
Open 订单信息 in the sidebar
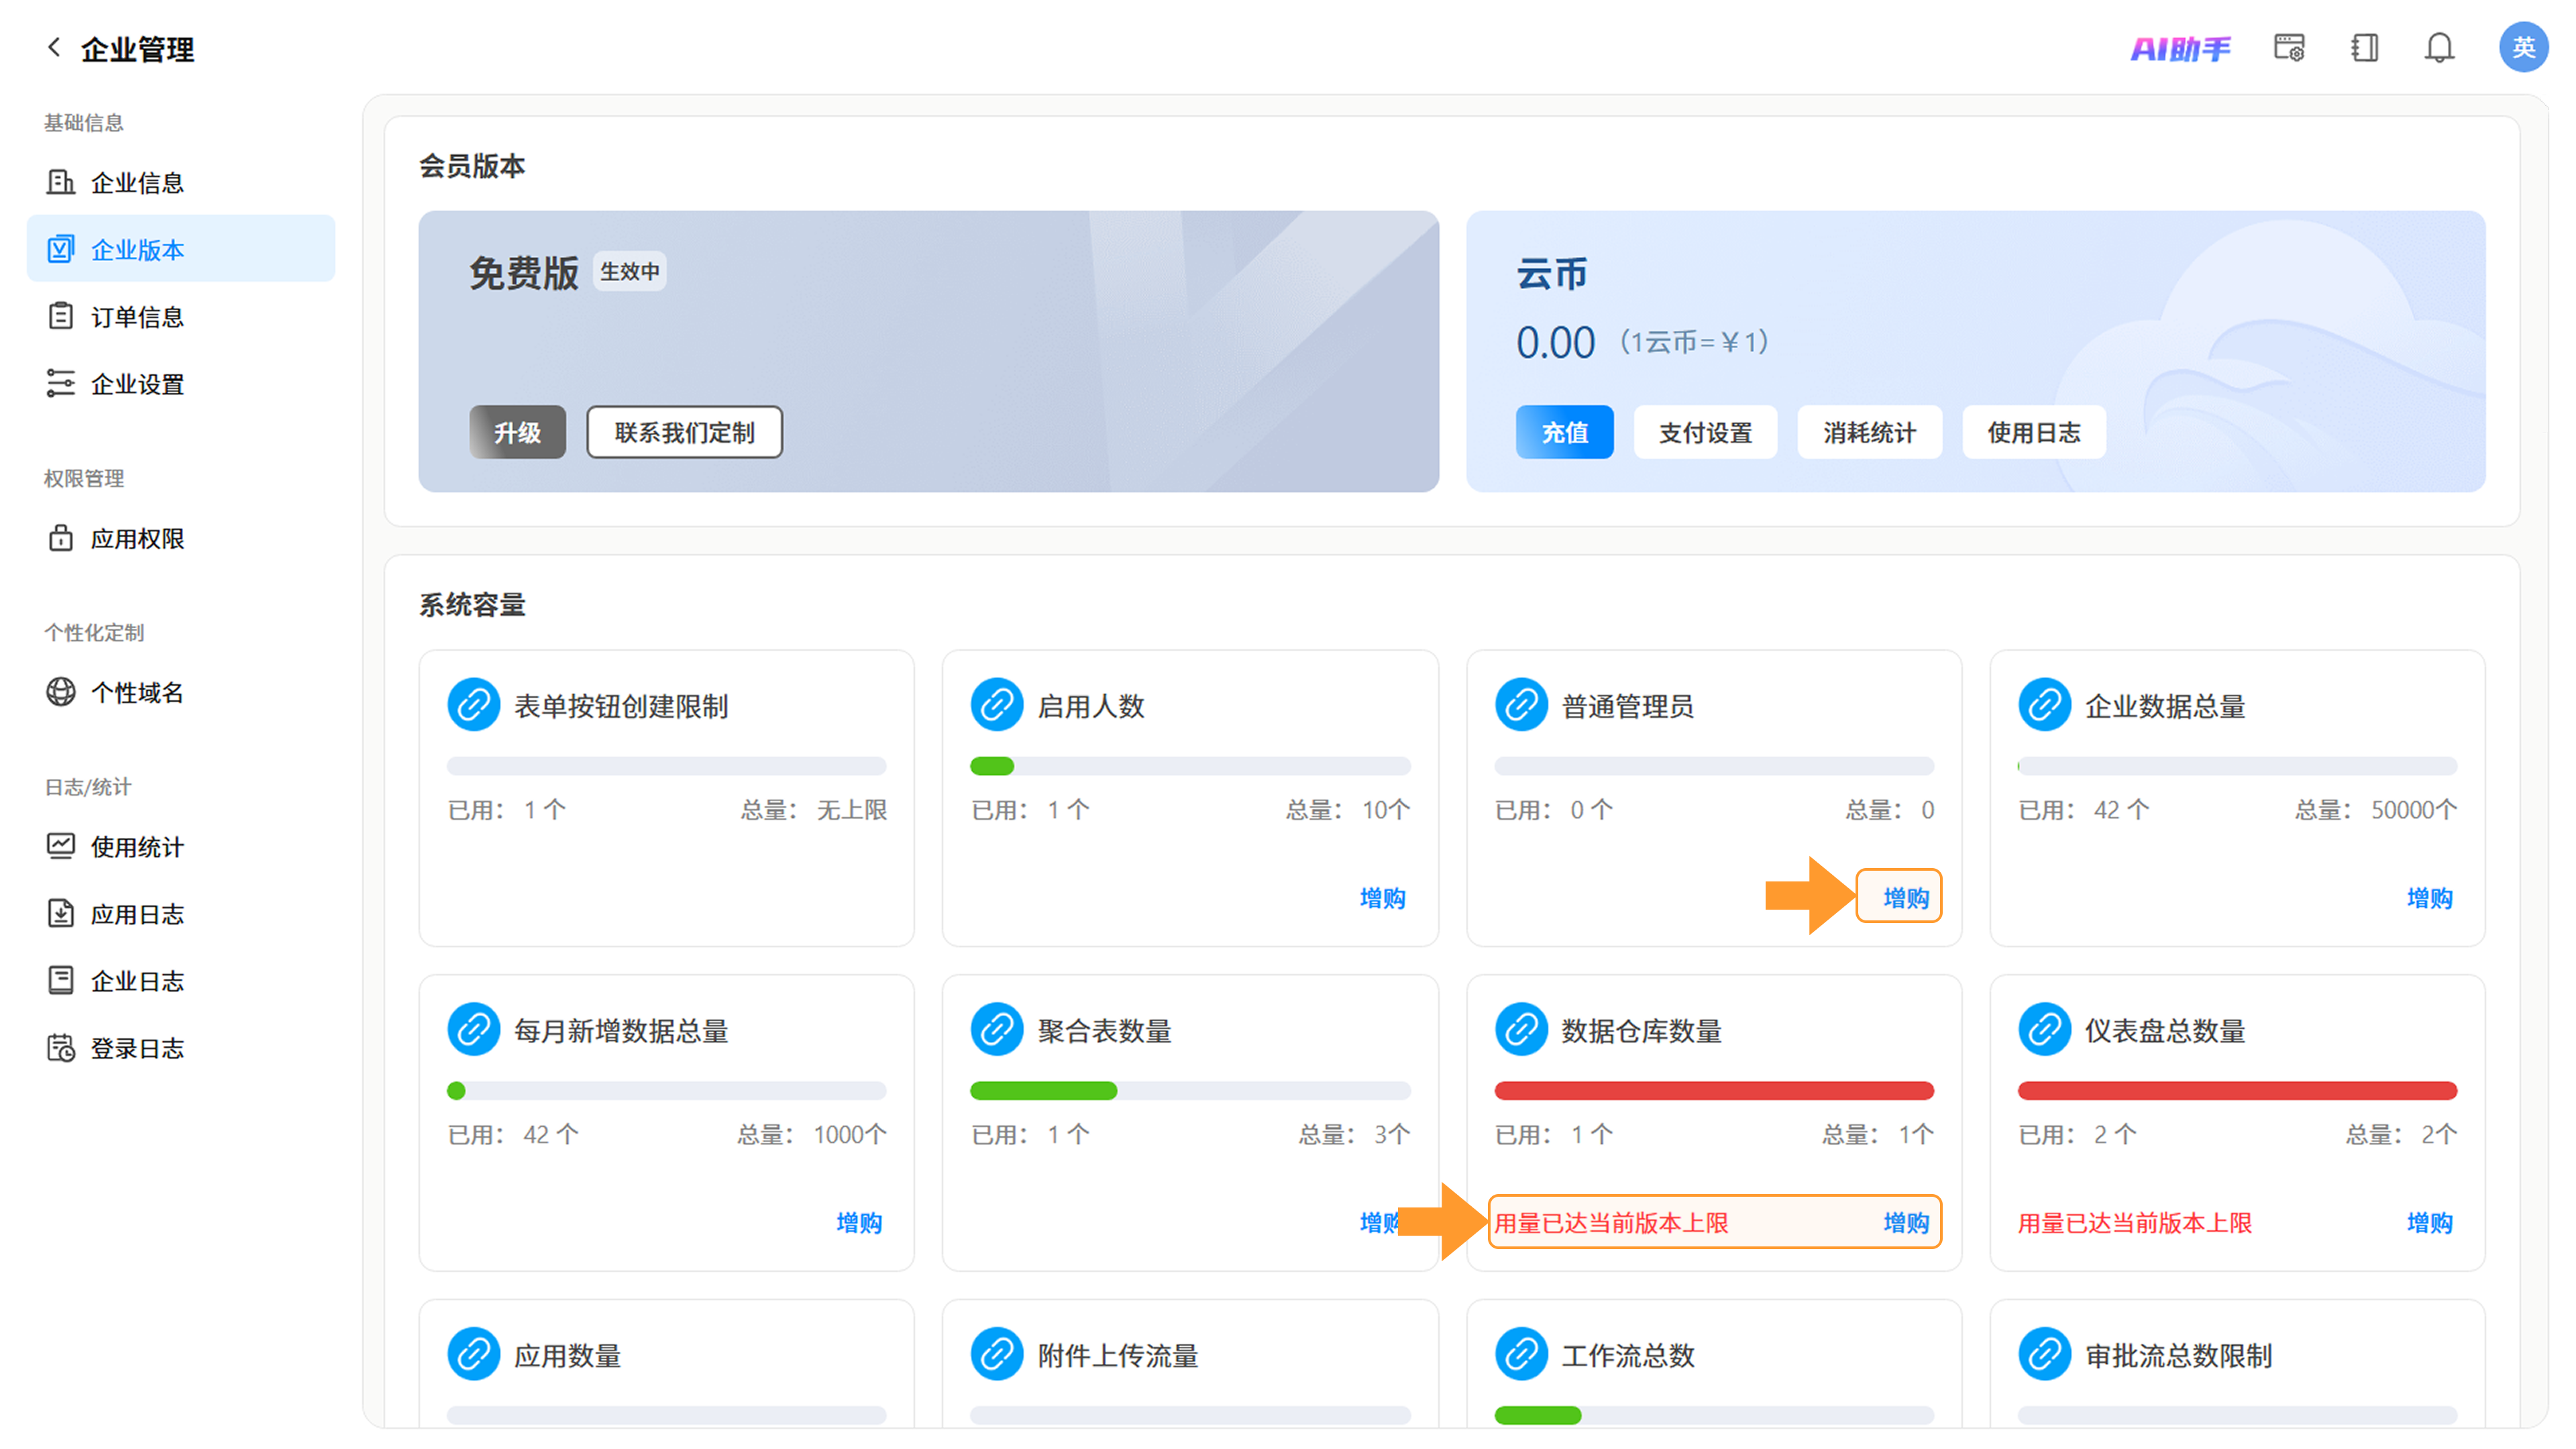pyautogui.click(x=181, y=316)
